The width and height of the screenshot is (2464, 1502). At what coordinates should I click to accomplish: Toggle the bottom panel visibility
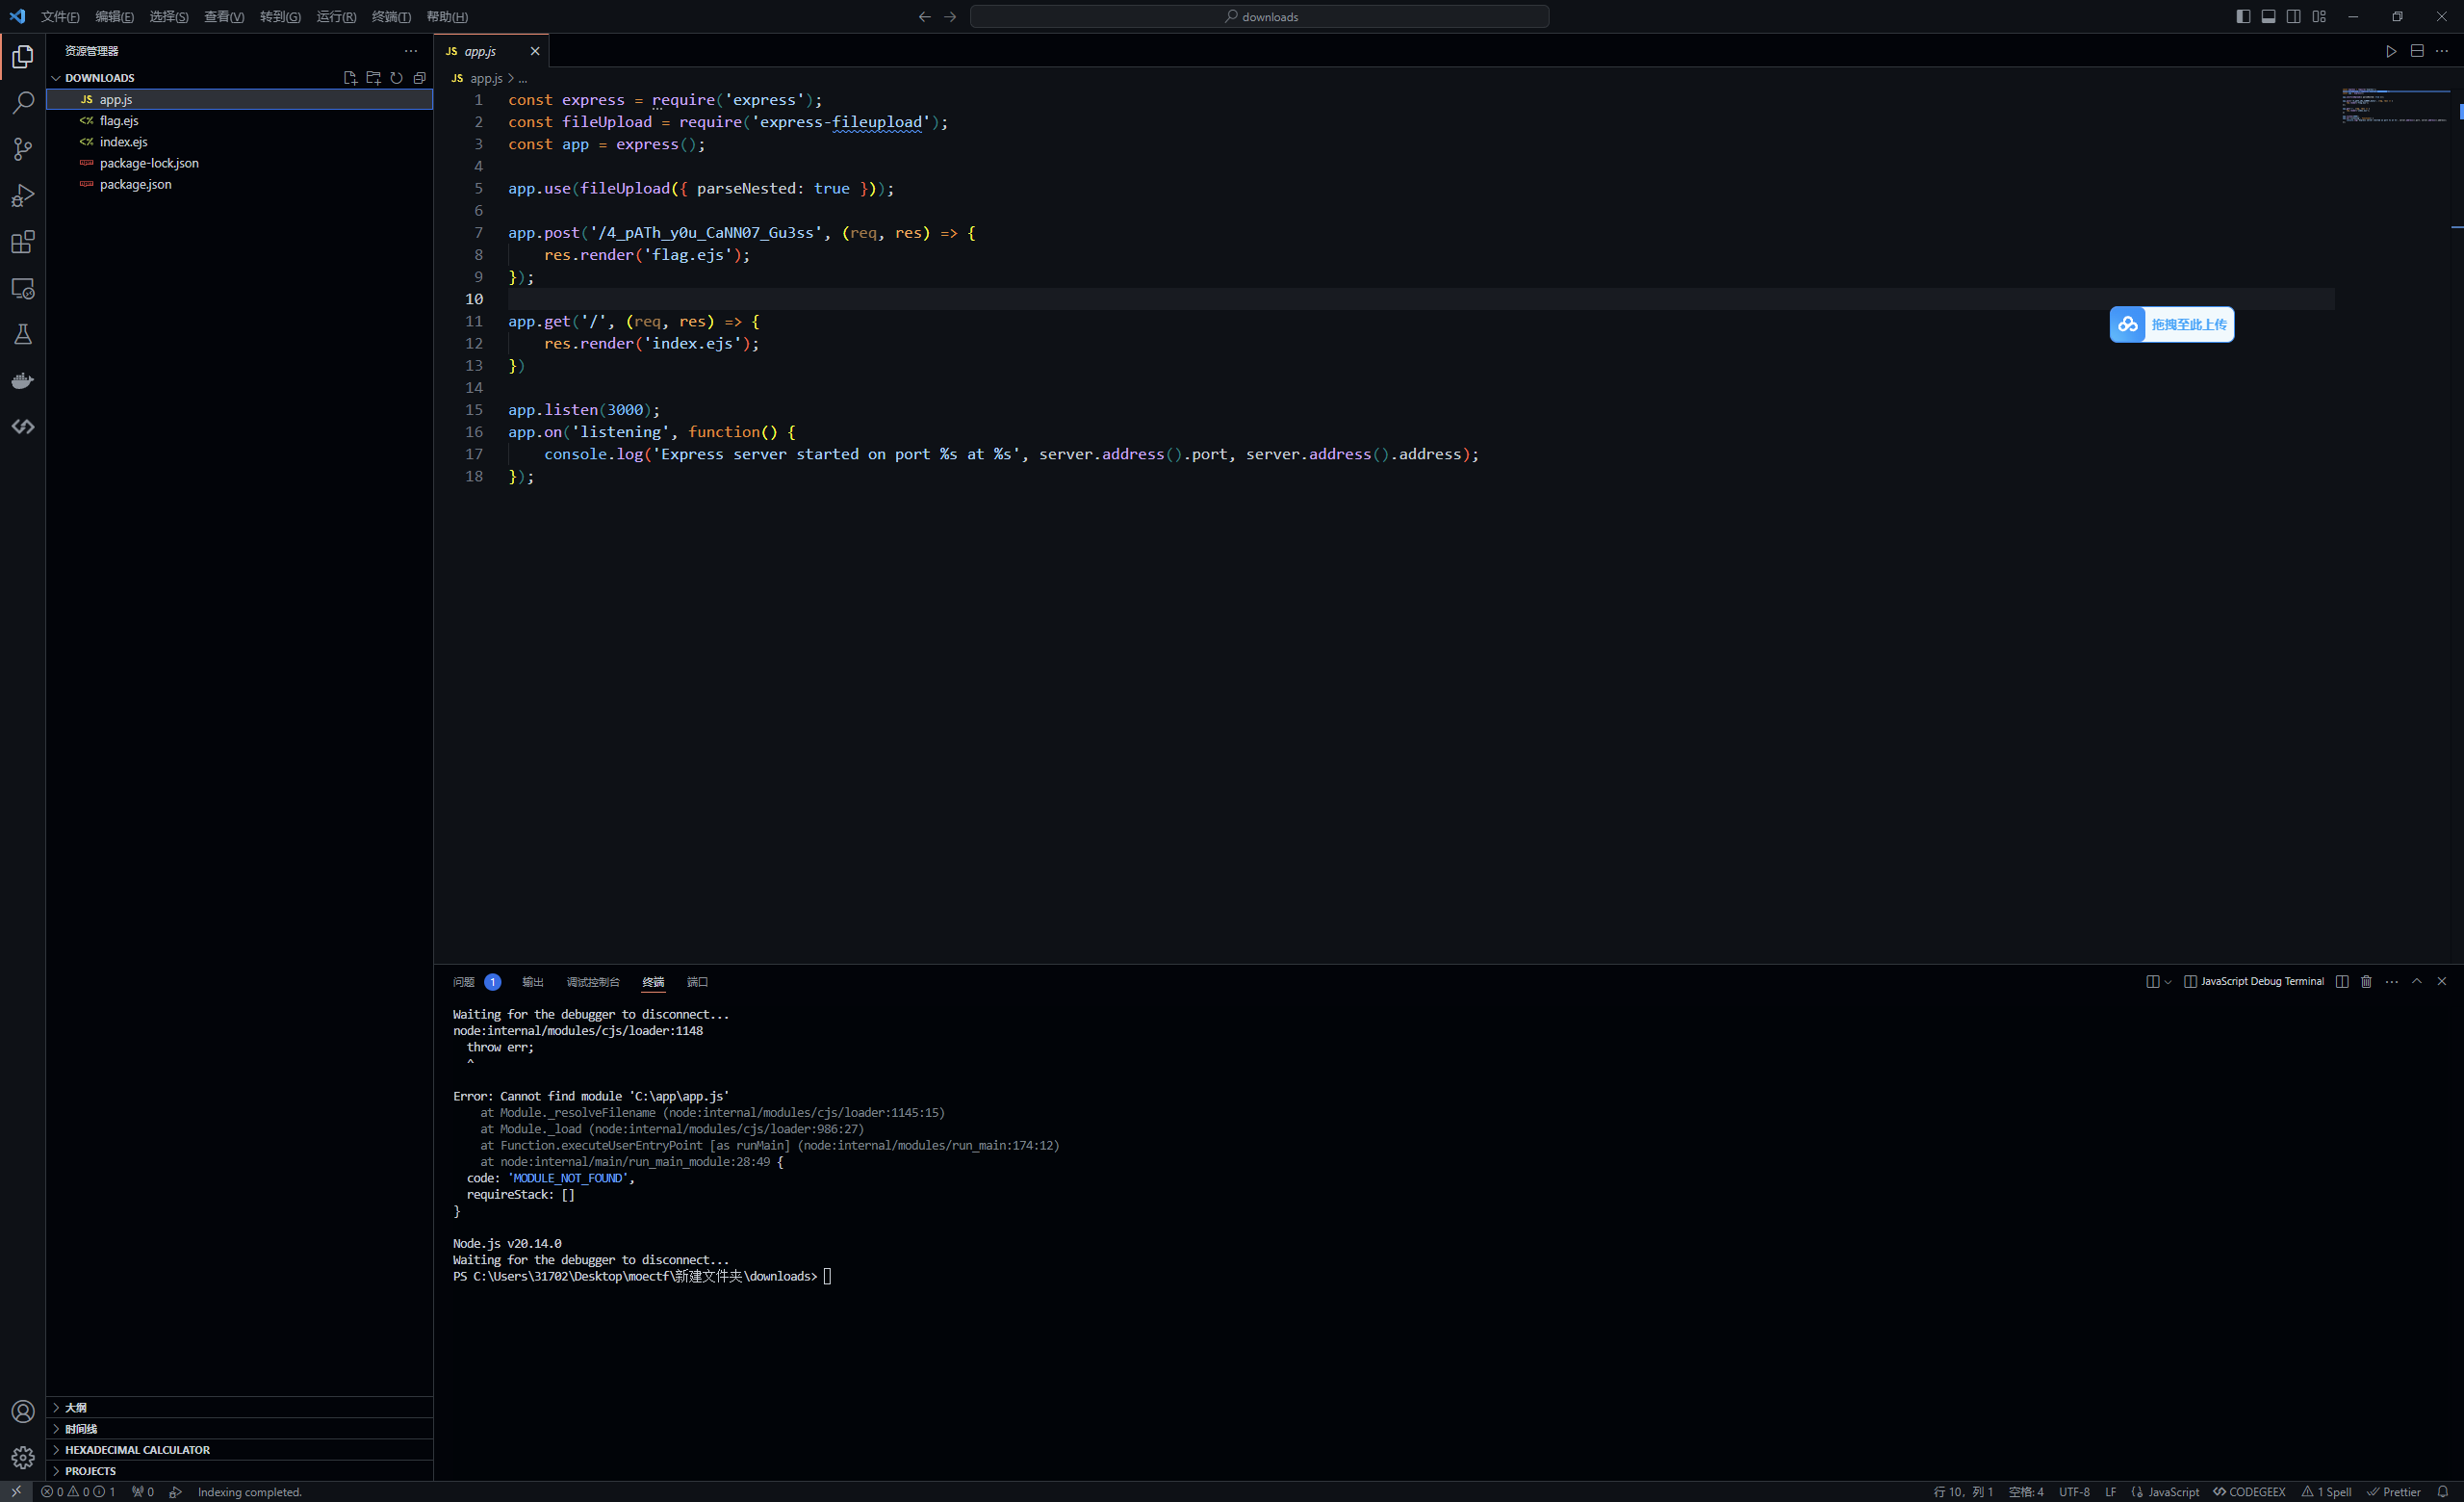pos(2268,17)
